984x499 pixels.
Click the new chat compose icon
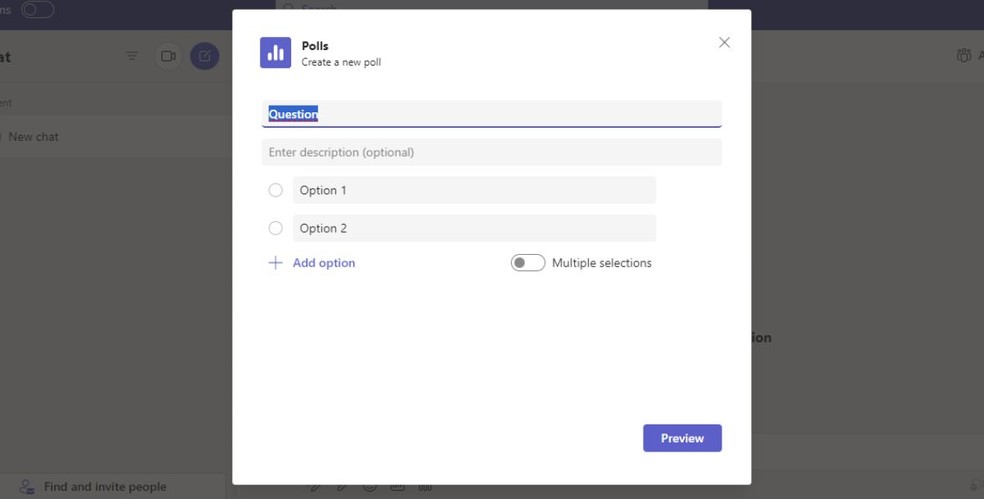coord(205,56)
